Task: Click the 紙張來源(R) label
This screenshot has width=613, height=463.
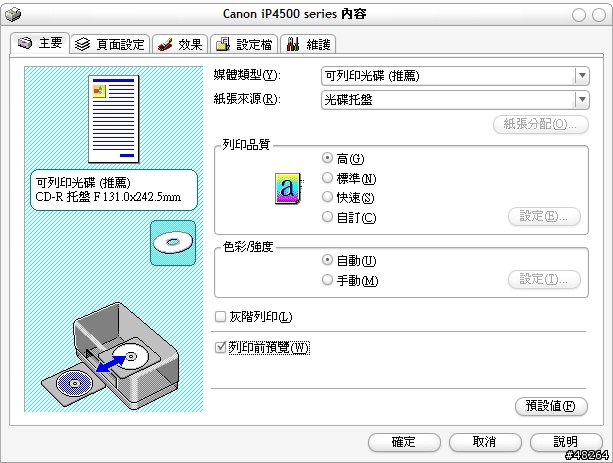Action: pos(247,99)
